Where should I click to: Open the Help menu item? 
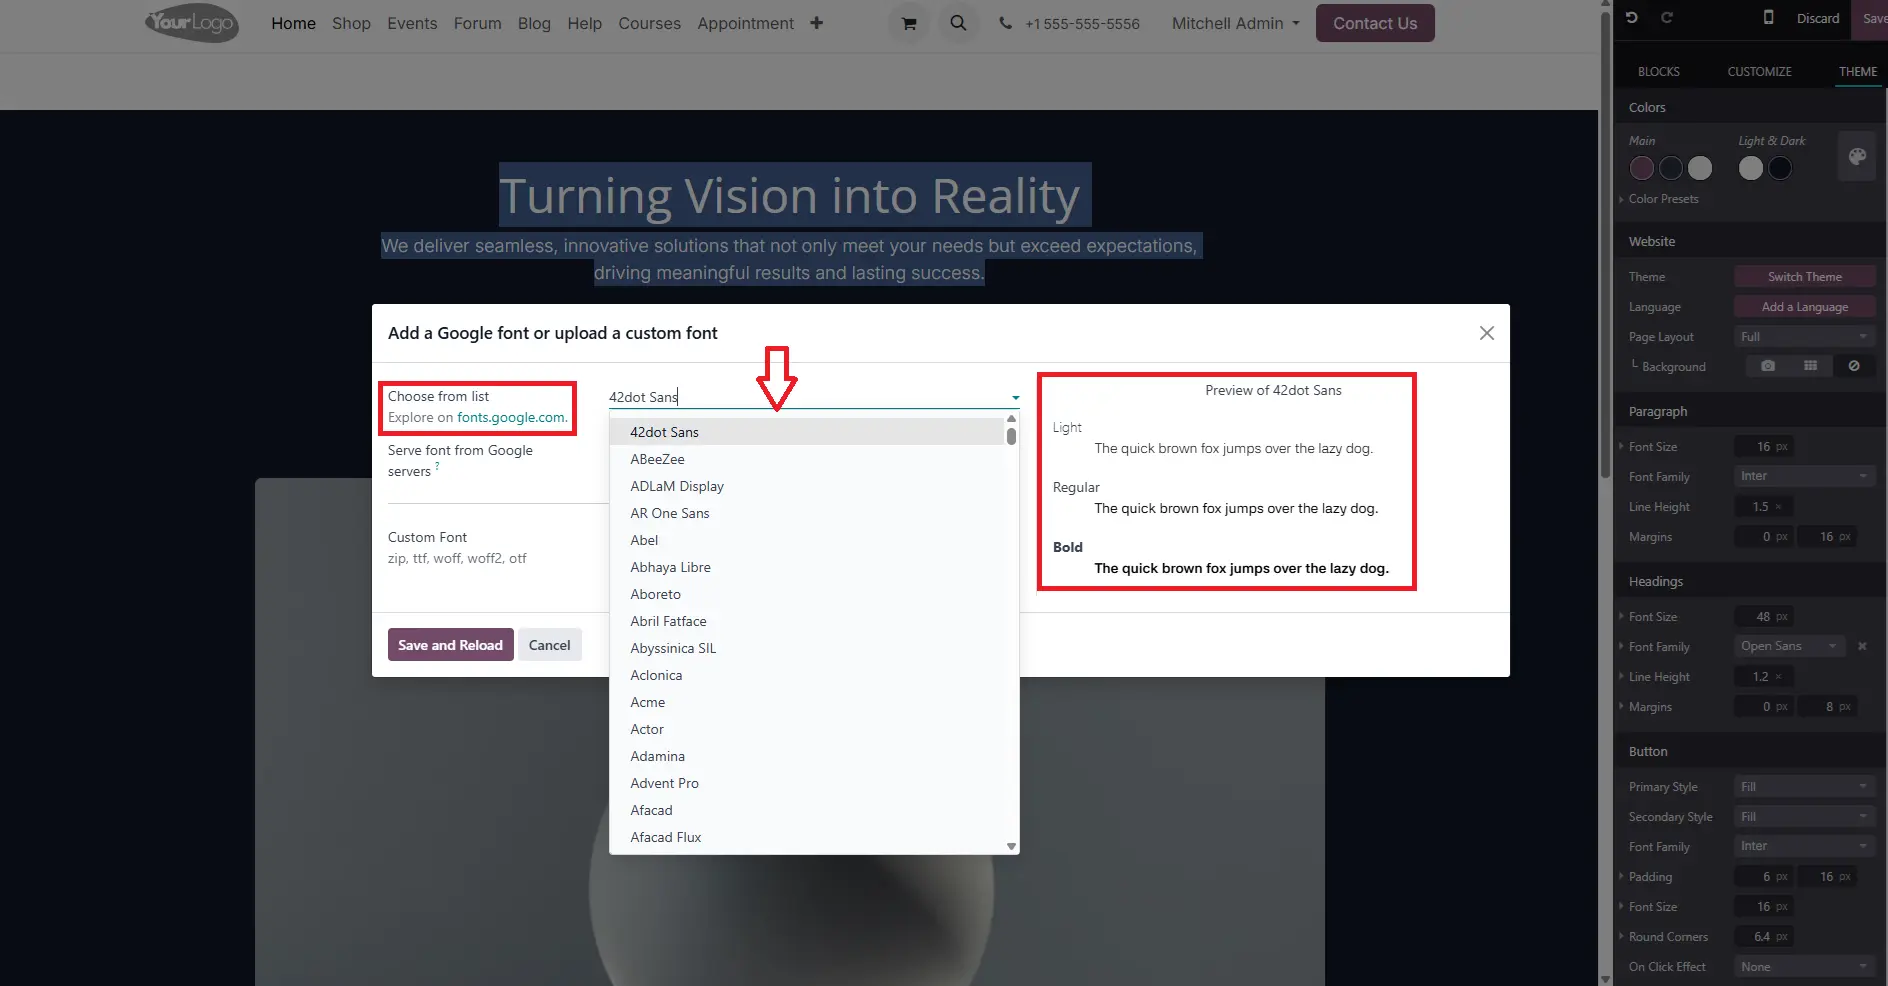[x=584, y=23]
